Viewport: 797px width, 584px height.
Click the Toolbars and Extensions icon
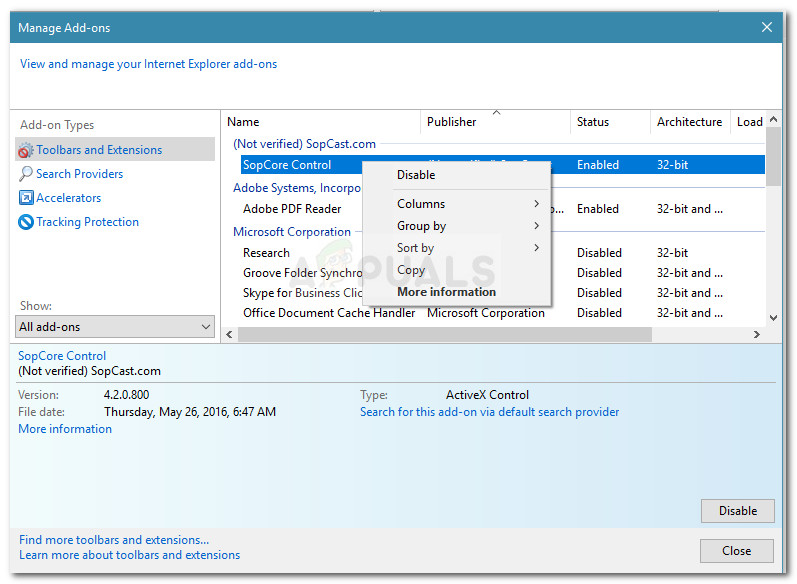(26, 150)
